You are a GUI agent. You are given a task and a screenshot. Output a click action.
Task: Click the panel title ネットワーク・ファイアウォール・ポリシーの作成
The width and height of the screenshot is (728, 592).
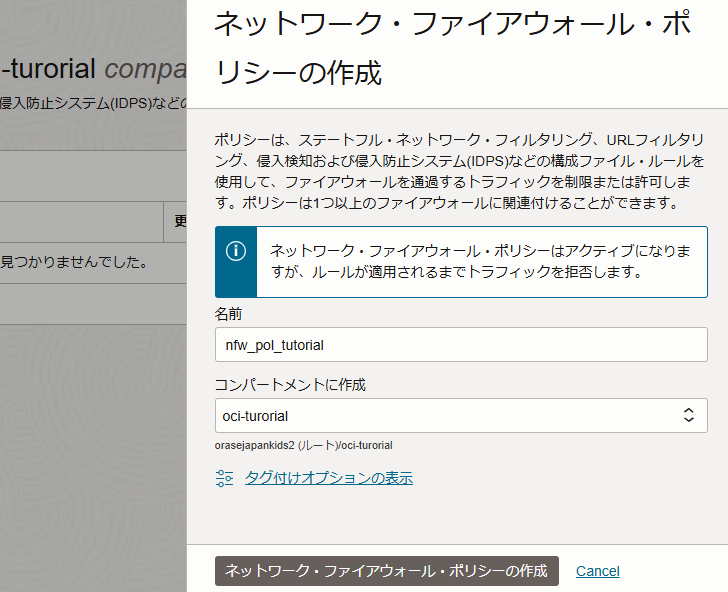coord(452,49)
